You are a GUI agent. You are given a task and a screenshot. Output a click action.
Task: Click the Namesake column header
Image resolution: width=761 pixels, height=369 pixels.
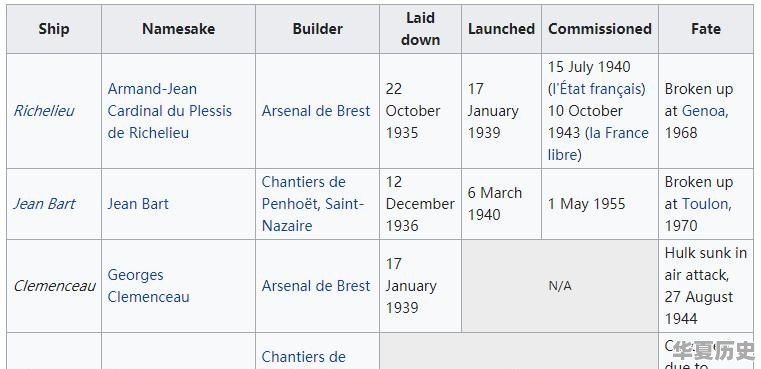click(x=179, y=29)
